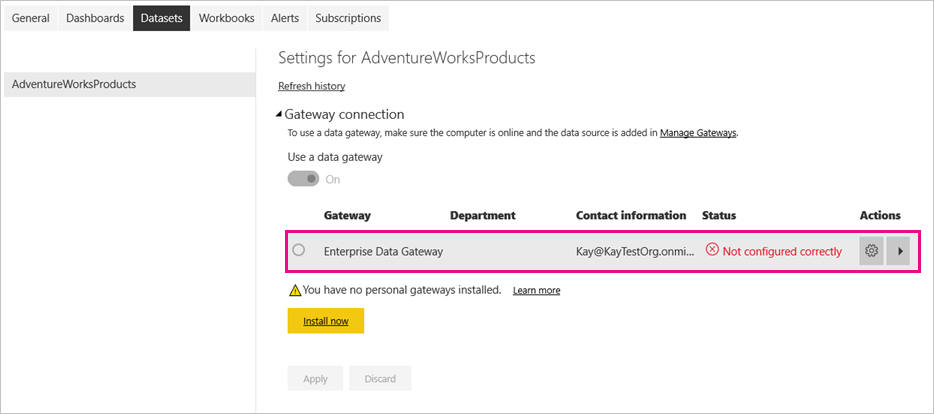This screenshot has height=414, width=934.
Task: Click the Install now button
Action: pyautogui.click(x=326, y=320)
